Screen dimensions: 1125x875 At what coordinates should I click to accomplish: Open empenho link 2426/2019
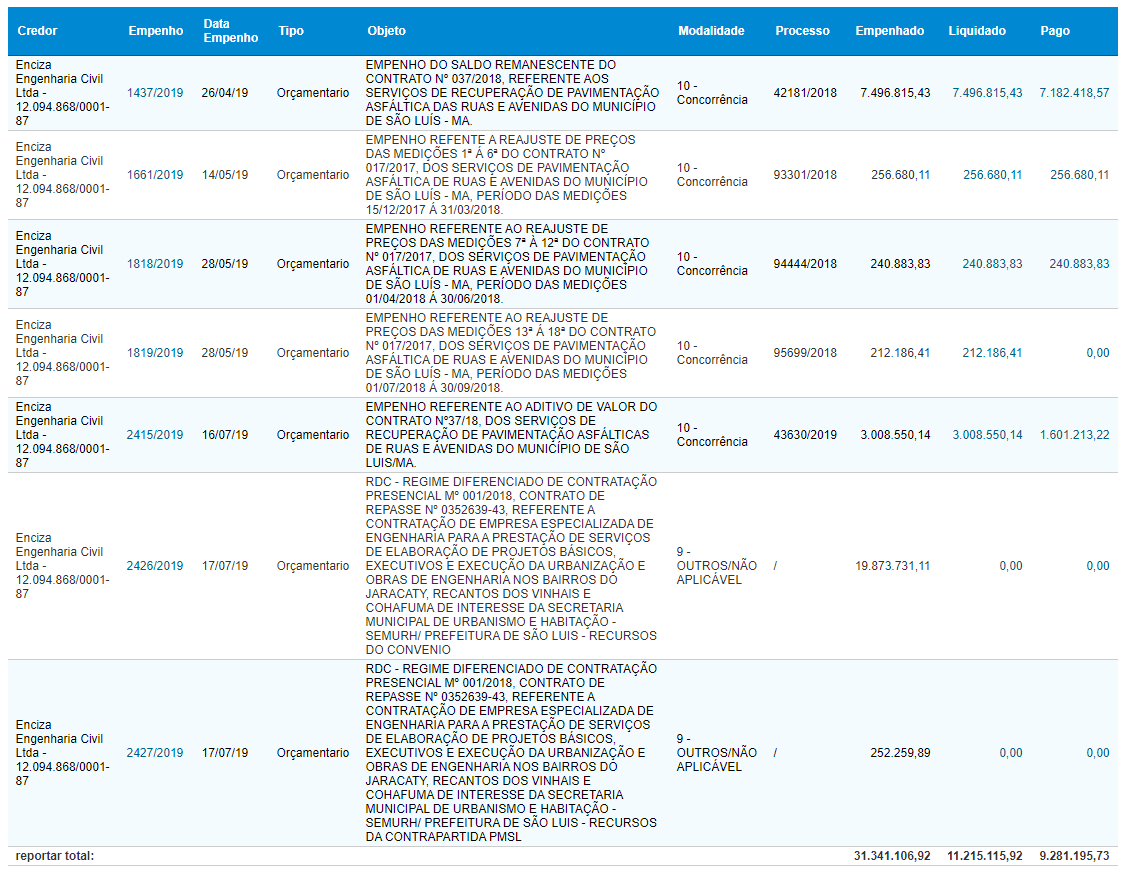click(x=155, y=566)
